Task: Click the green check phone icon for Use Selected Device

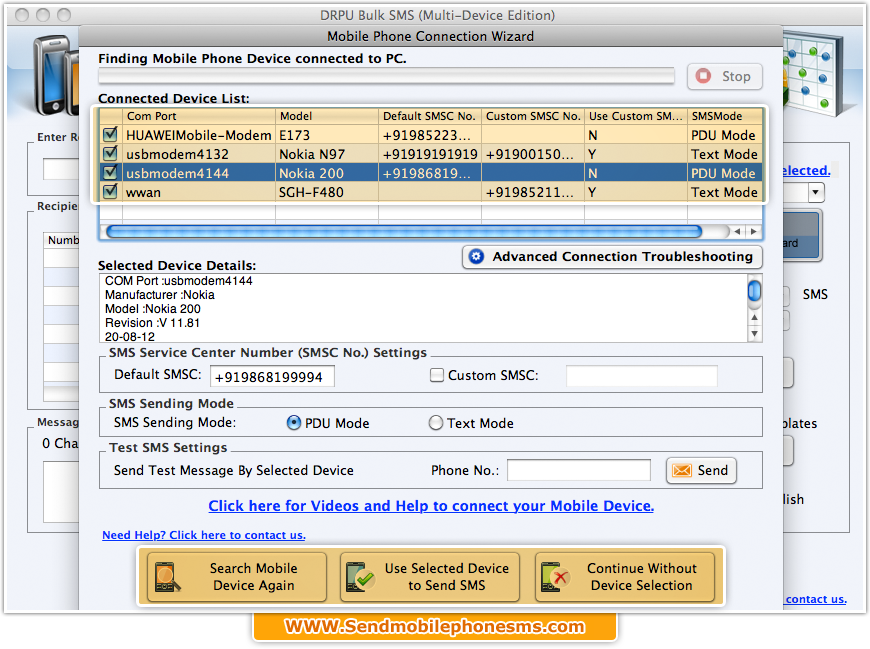Action: (x=360, y=577)
